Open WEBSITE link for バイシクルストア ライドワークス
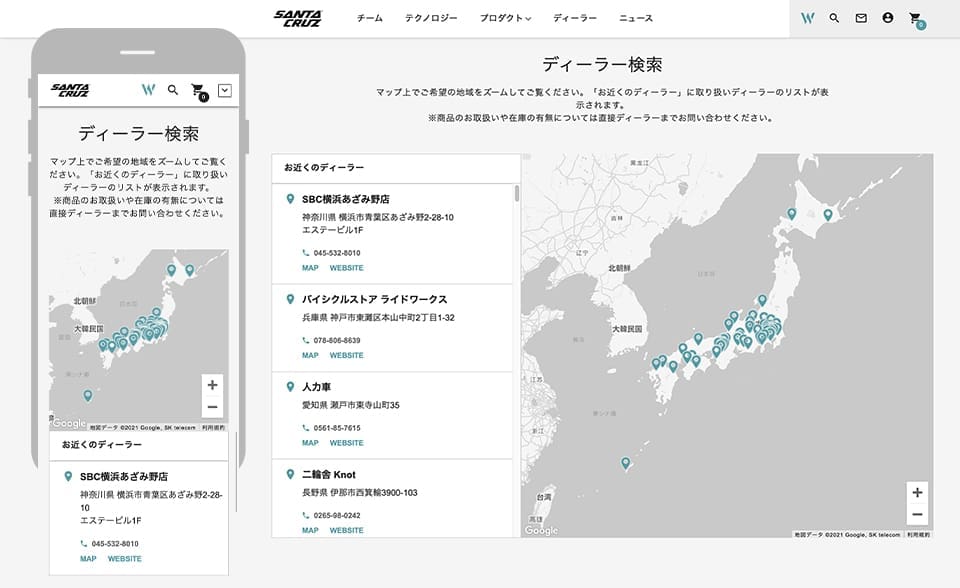 pyautogui.click(x=347, y=355)
